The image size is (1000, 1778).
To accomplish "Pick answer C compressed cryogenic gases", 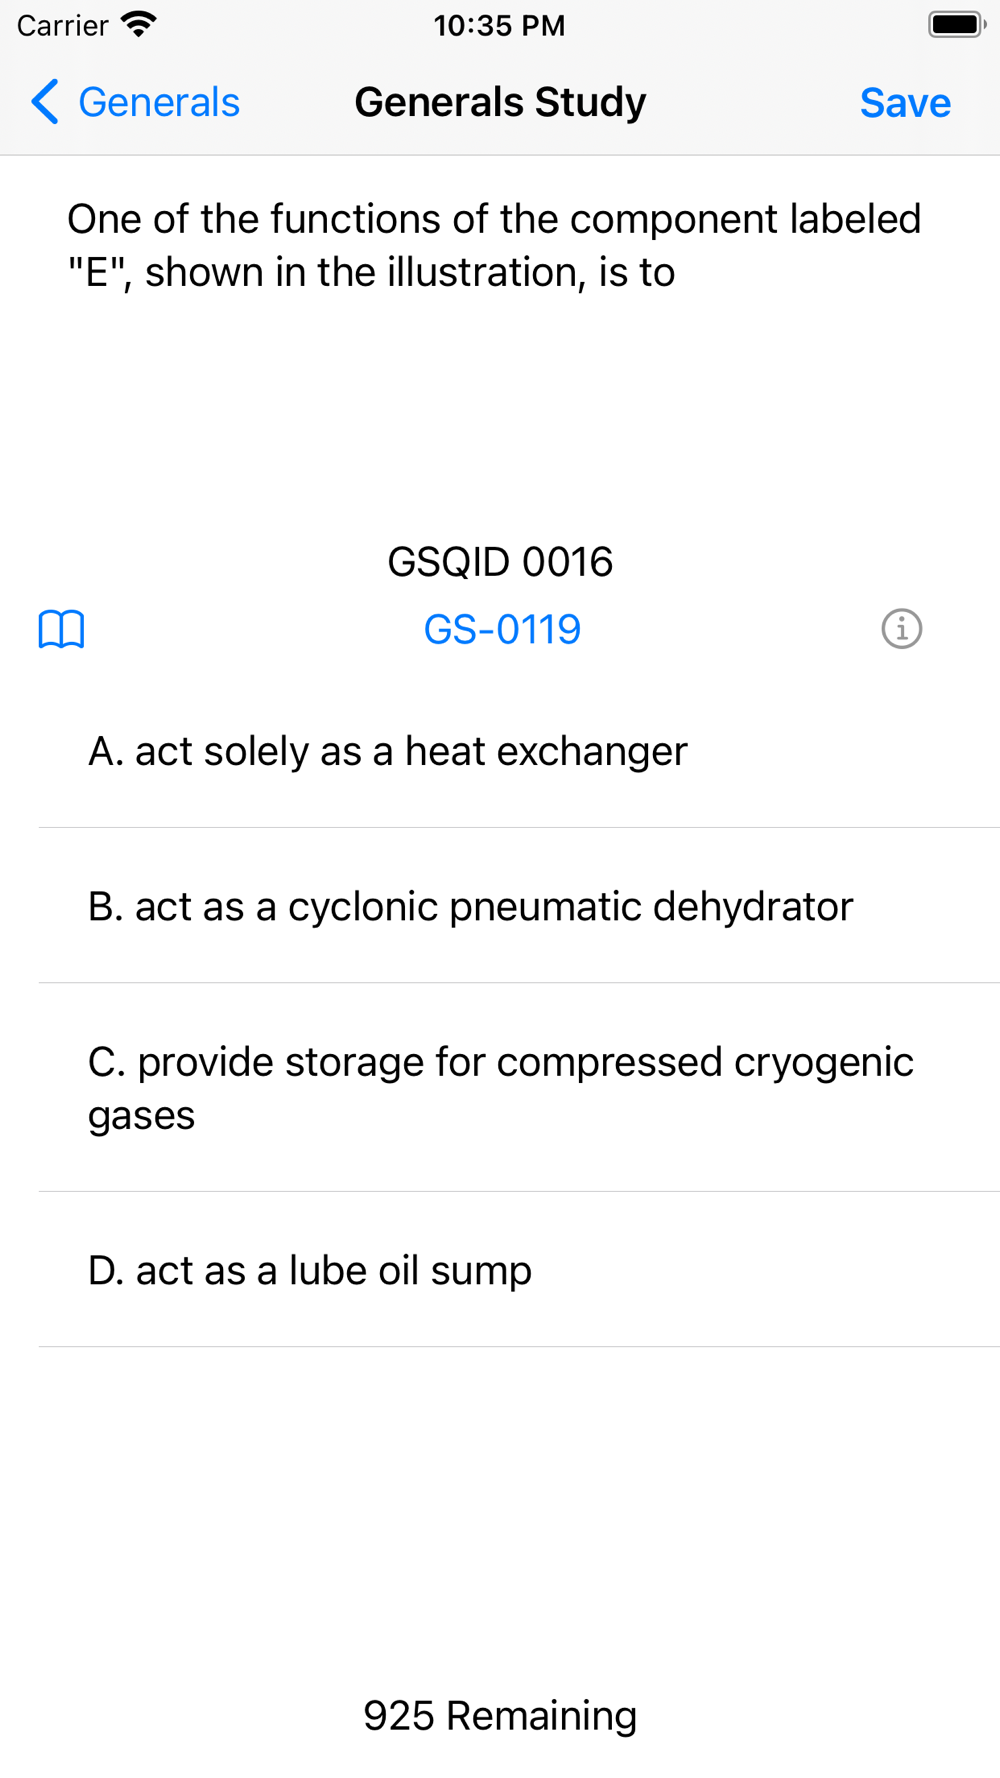I will (x=519, y=1088).
